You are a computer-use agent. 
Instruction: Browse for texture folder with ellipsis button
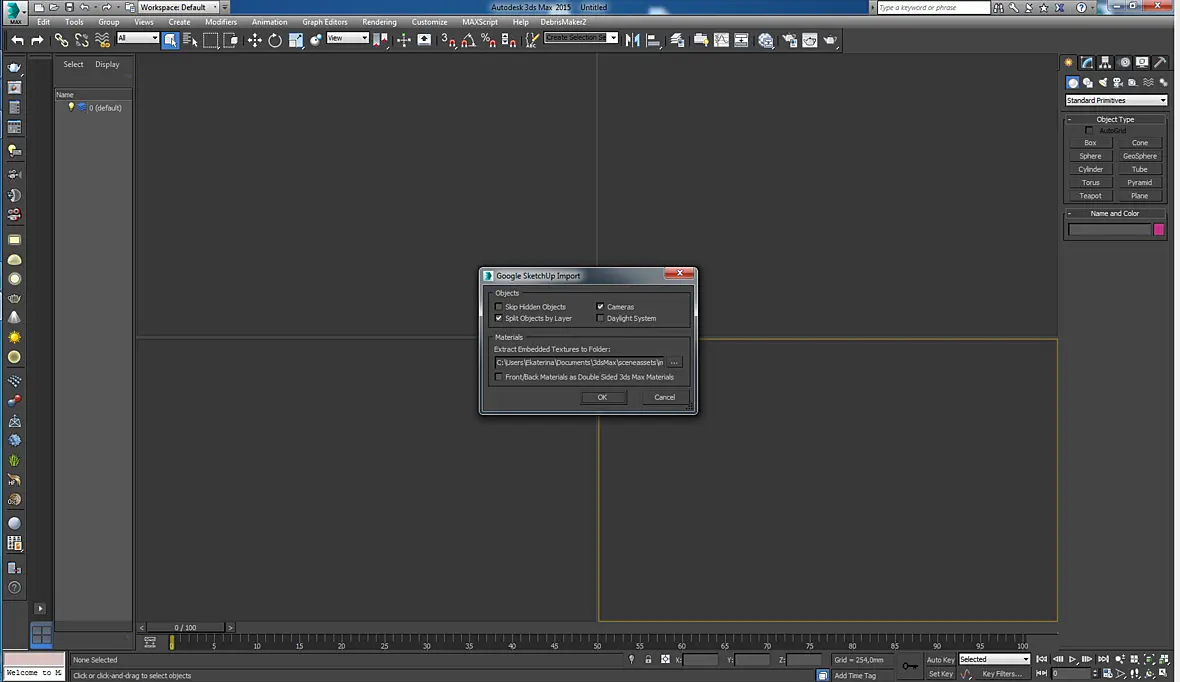pyautogui.click(x=674, y=363)
